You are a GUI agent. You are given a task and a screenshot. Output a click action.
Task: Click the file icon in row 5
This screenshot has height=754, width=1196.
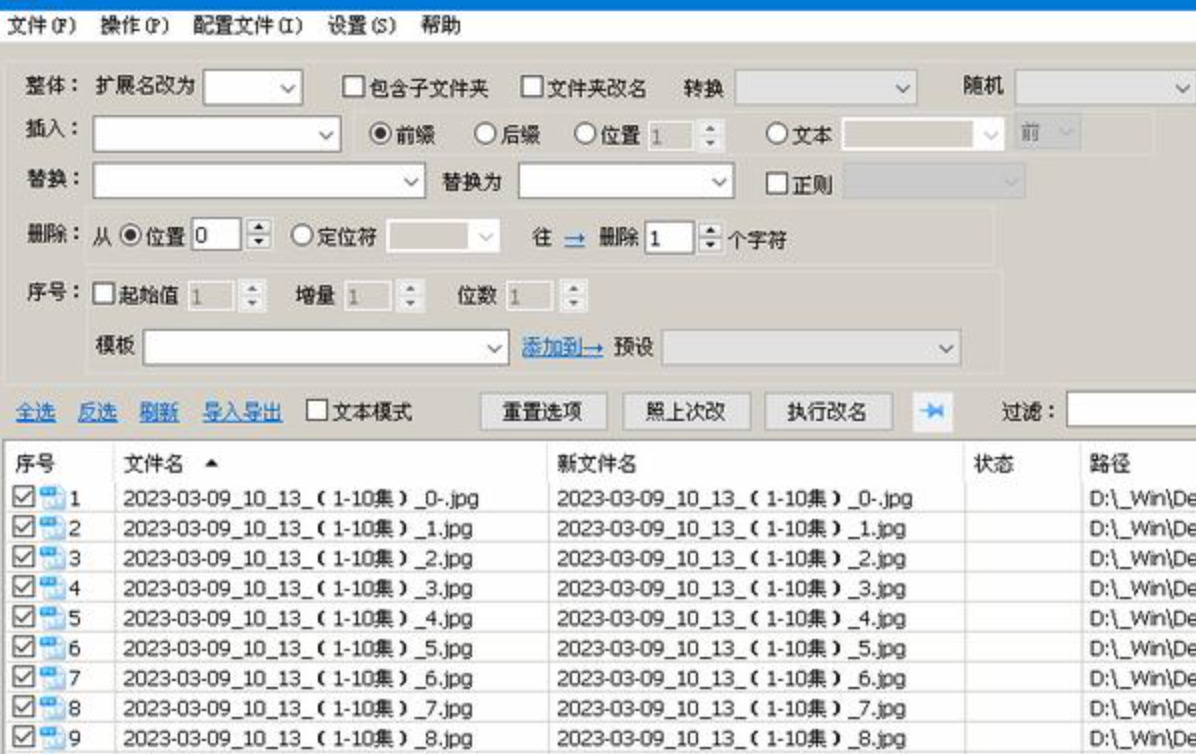point(52,618)
